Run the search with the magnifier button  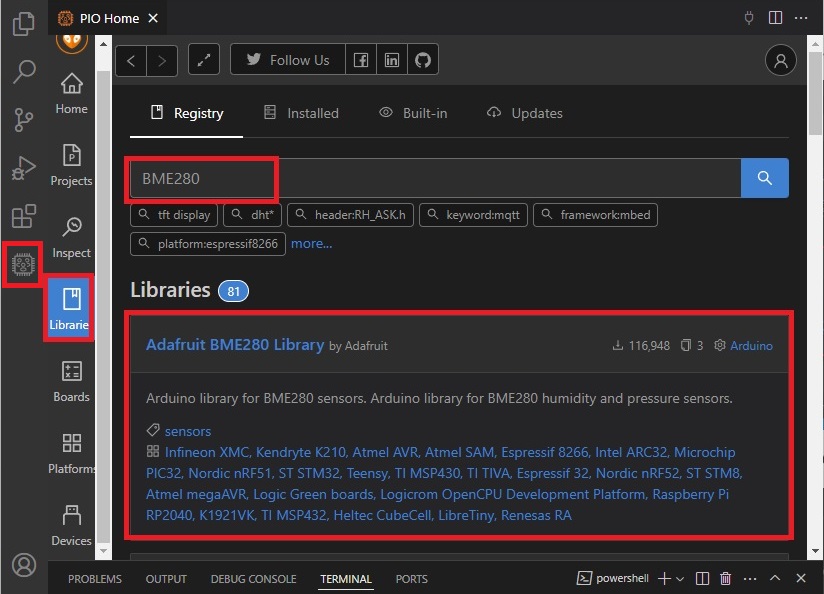click(764, 177)
